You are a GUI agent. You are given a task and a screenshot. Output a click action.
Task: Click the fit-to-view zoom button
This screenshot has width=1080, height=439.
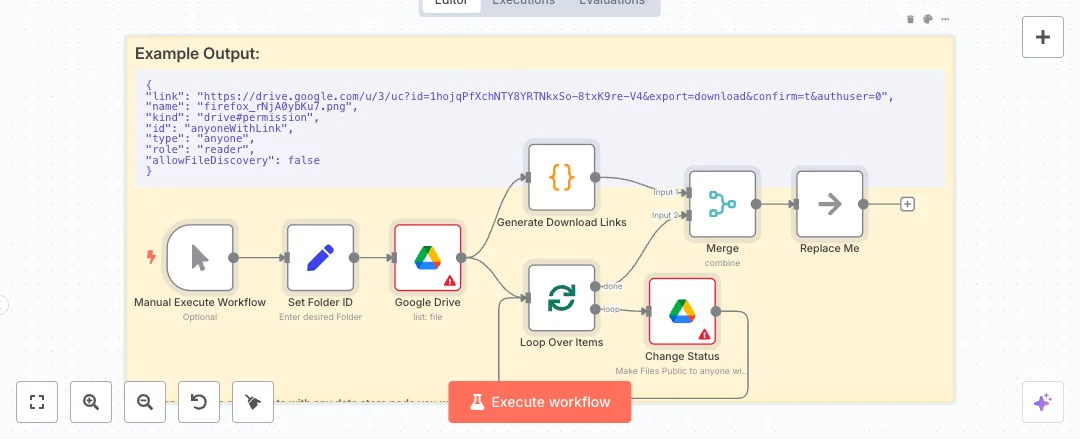click(x=38, y=402)
